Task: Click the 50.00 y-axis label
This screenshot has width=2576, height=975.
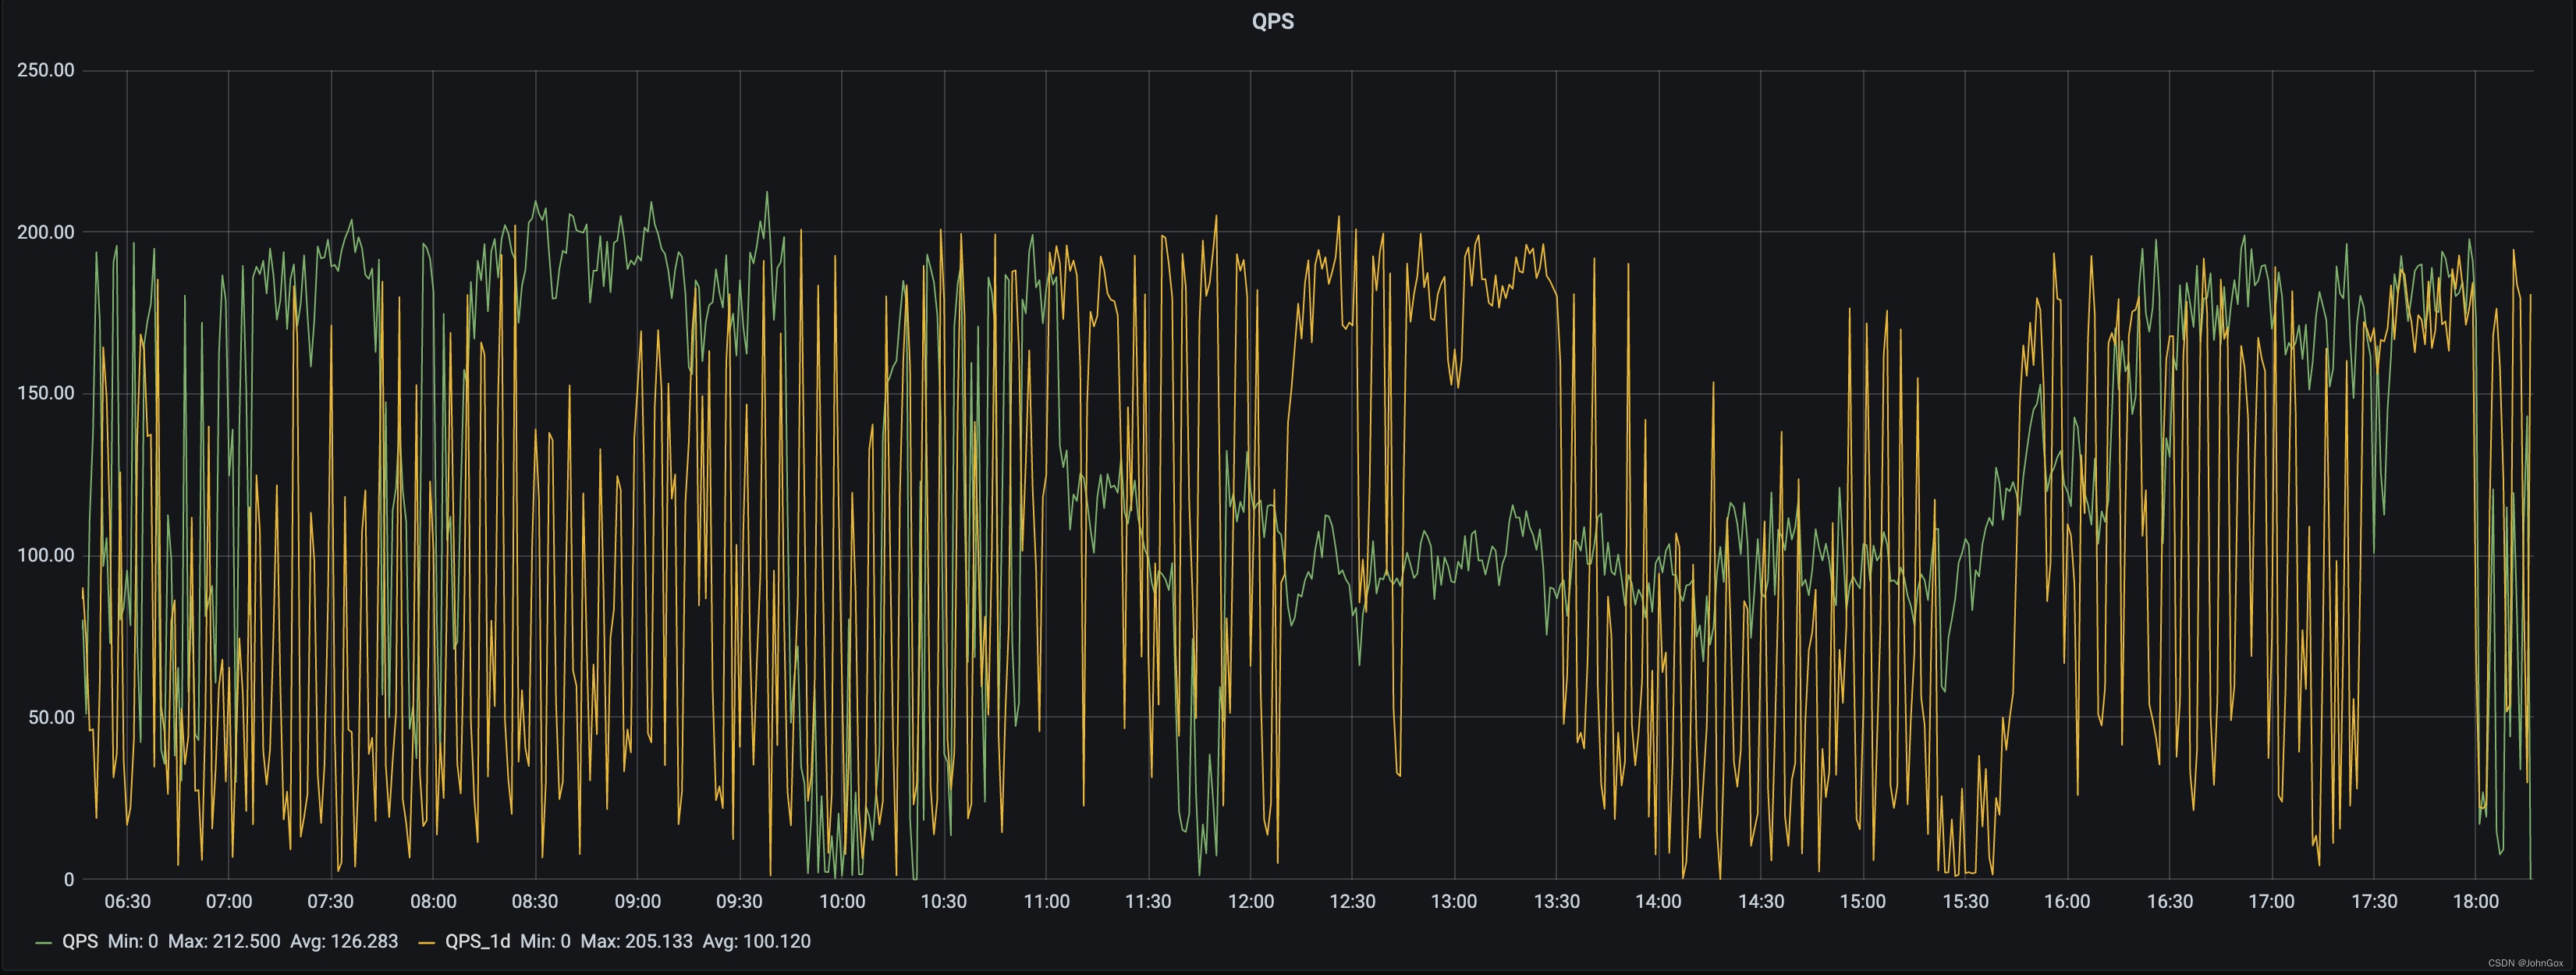Action: tap(51, 717)
